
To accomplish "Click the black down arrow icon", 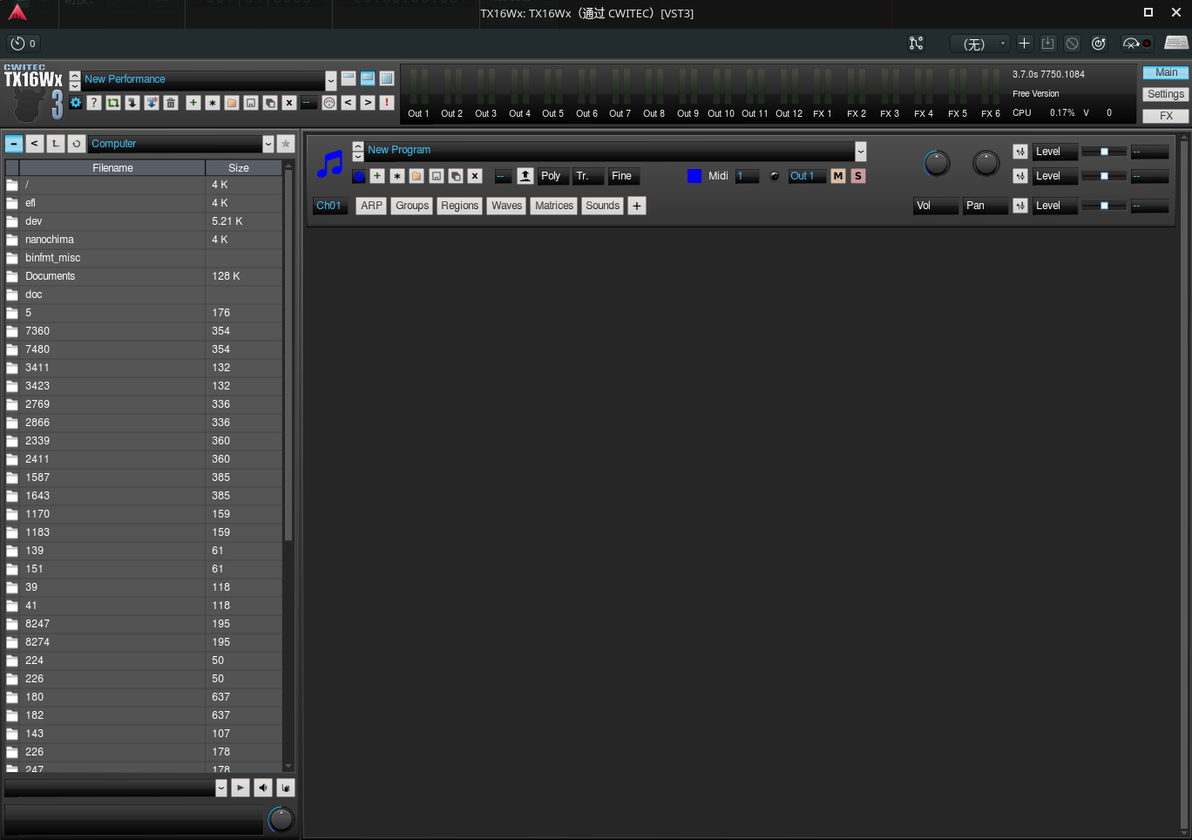I will click(x=132, y=103).
